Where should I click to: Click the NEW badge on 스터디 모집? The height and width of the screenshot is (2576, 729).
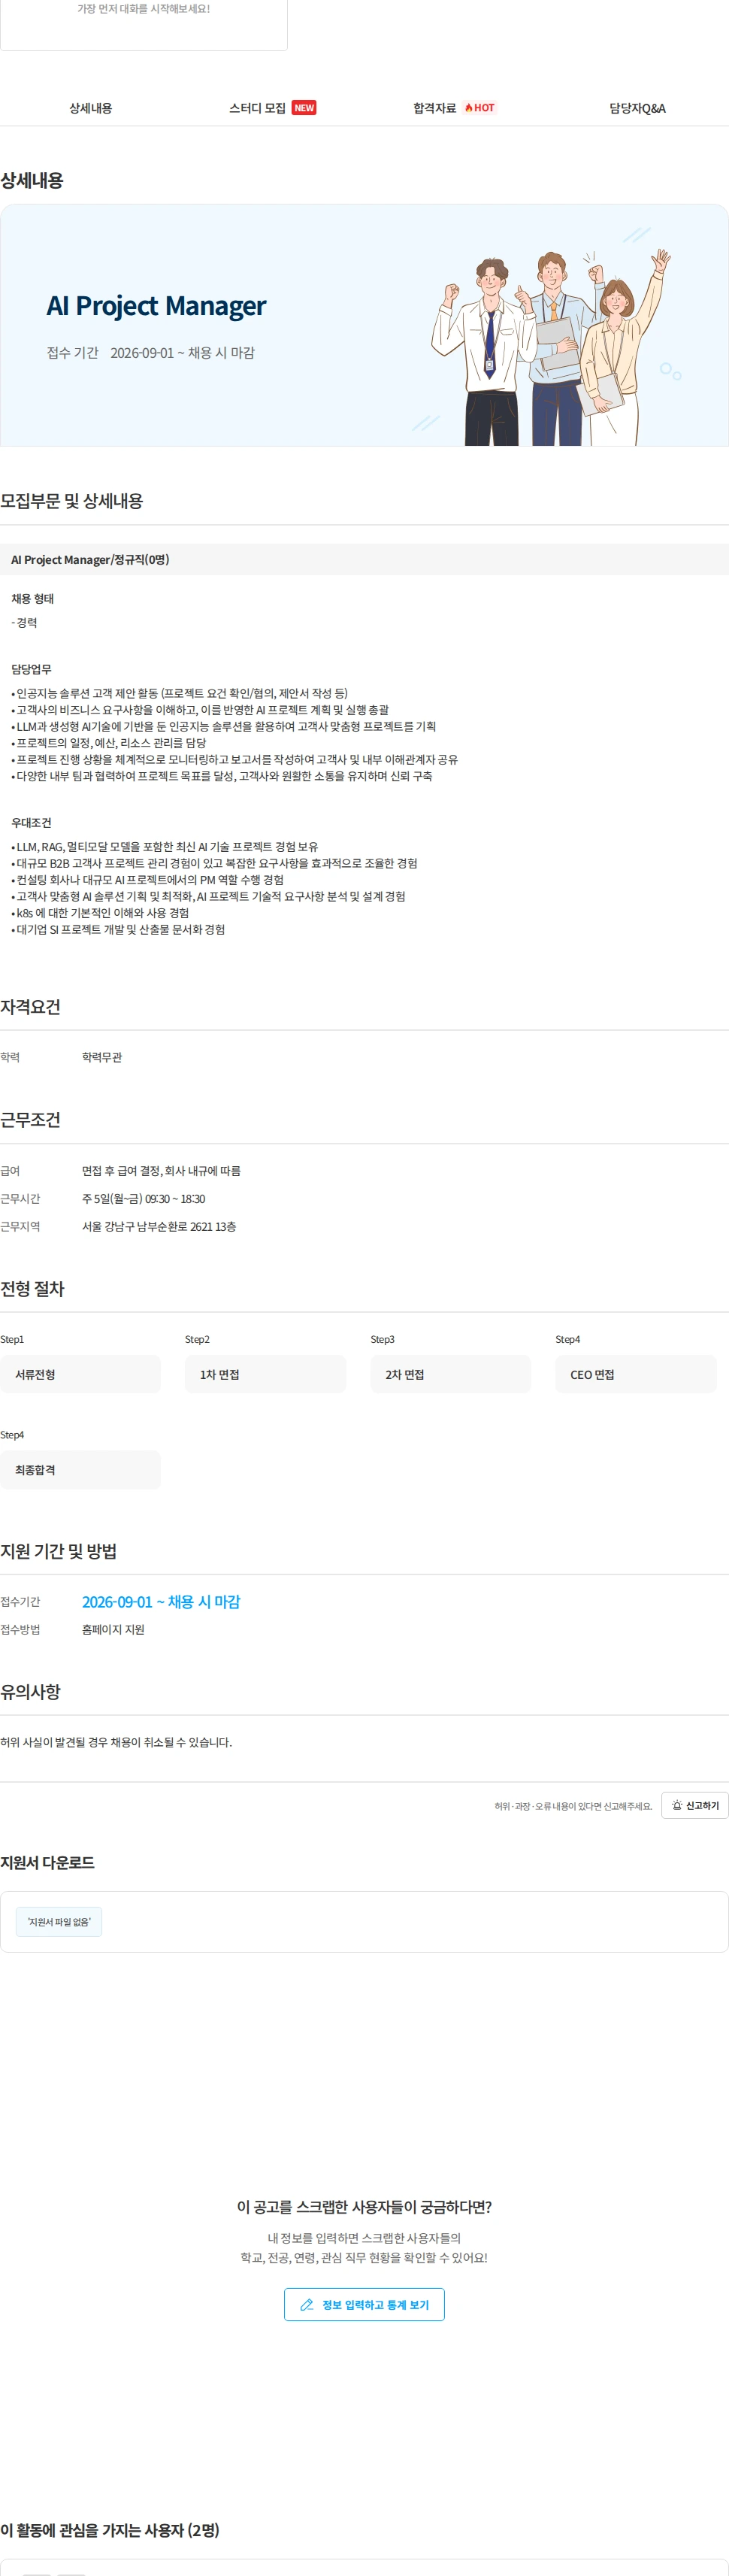click(x=304, y=108)
